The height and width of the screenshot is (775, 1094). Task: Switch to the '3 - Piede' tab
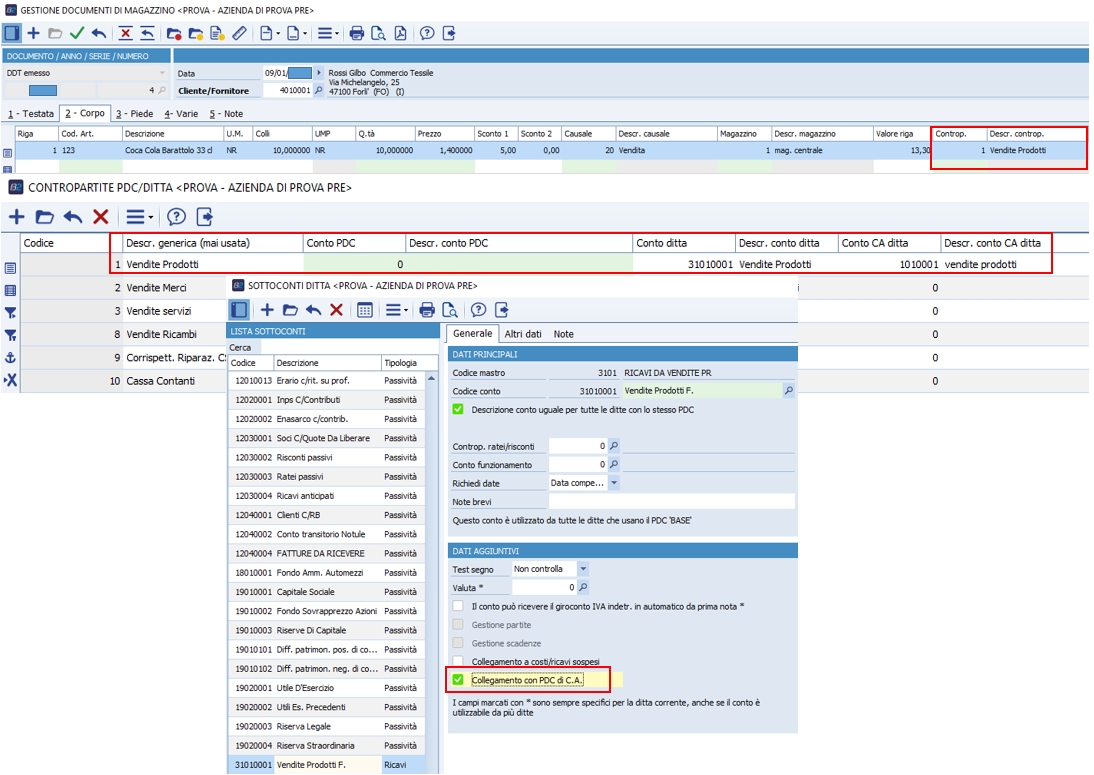[x=134, y=114]
